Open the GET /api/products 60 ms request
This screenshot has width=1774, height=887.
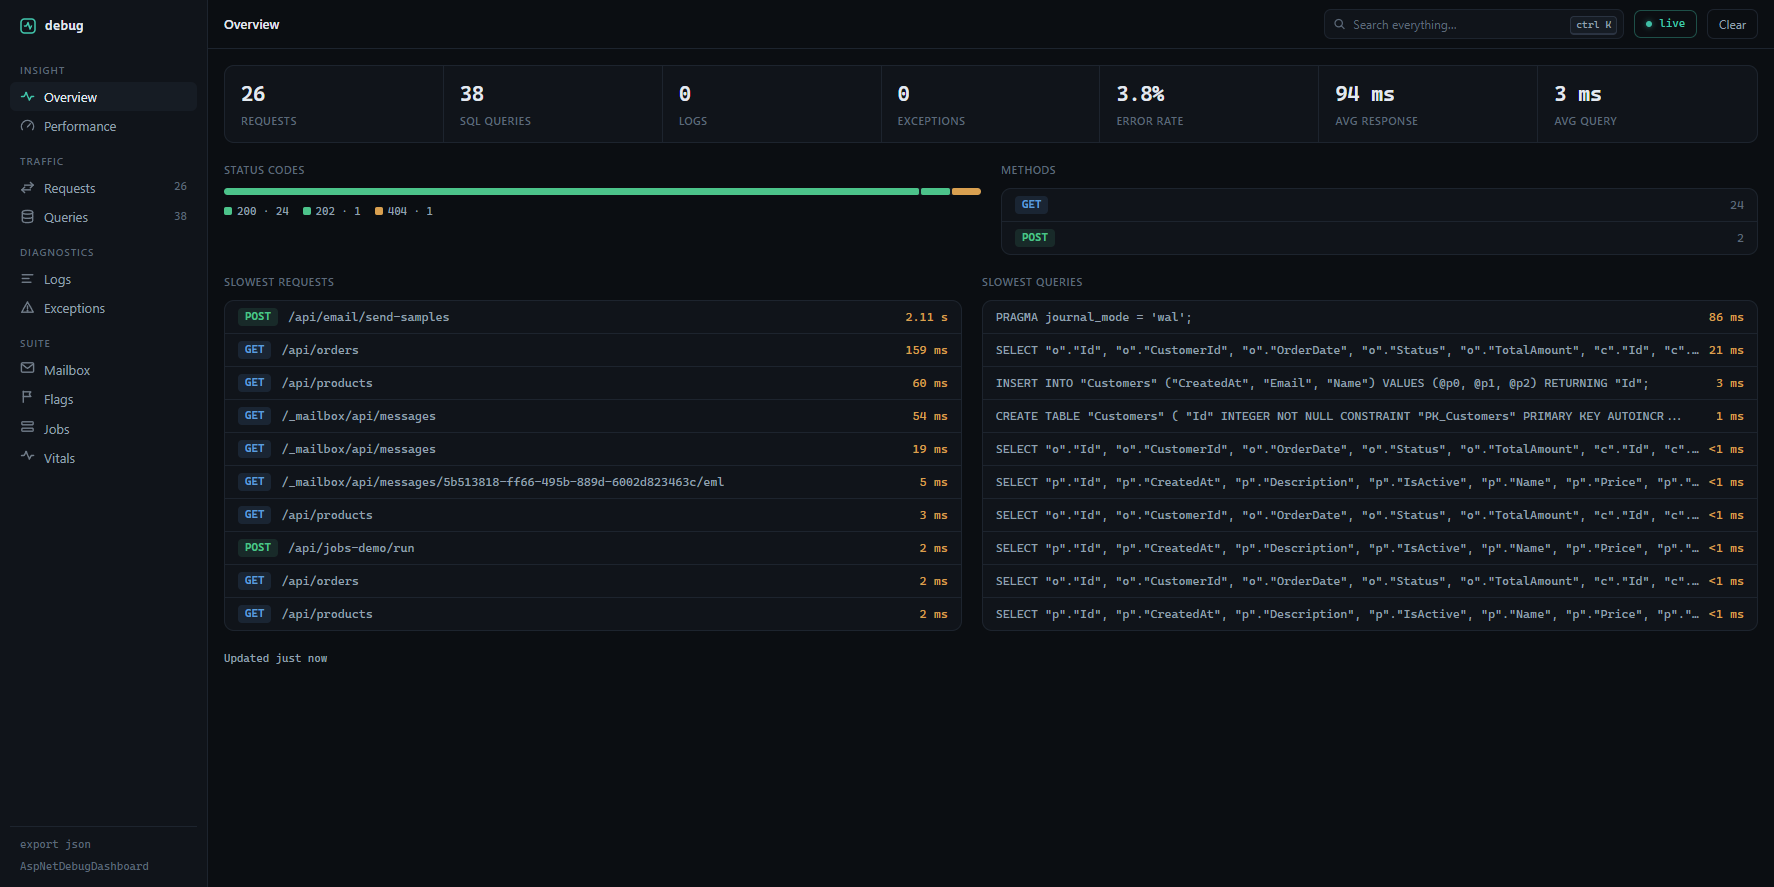tap(593, 383)
